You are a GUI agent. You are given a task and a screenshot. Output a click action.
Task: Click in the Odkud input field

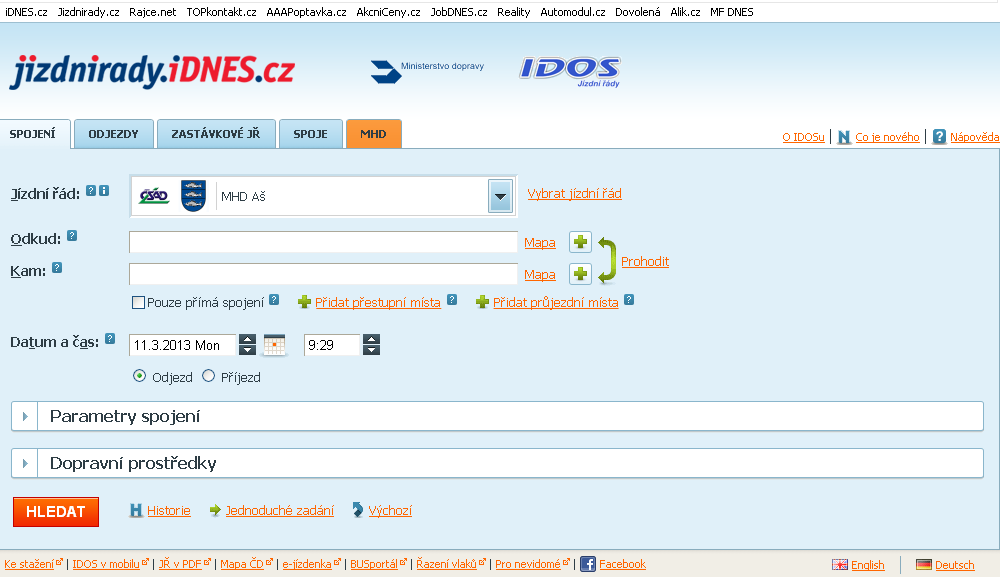coord(323,242)
